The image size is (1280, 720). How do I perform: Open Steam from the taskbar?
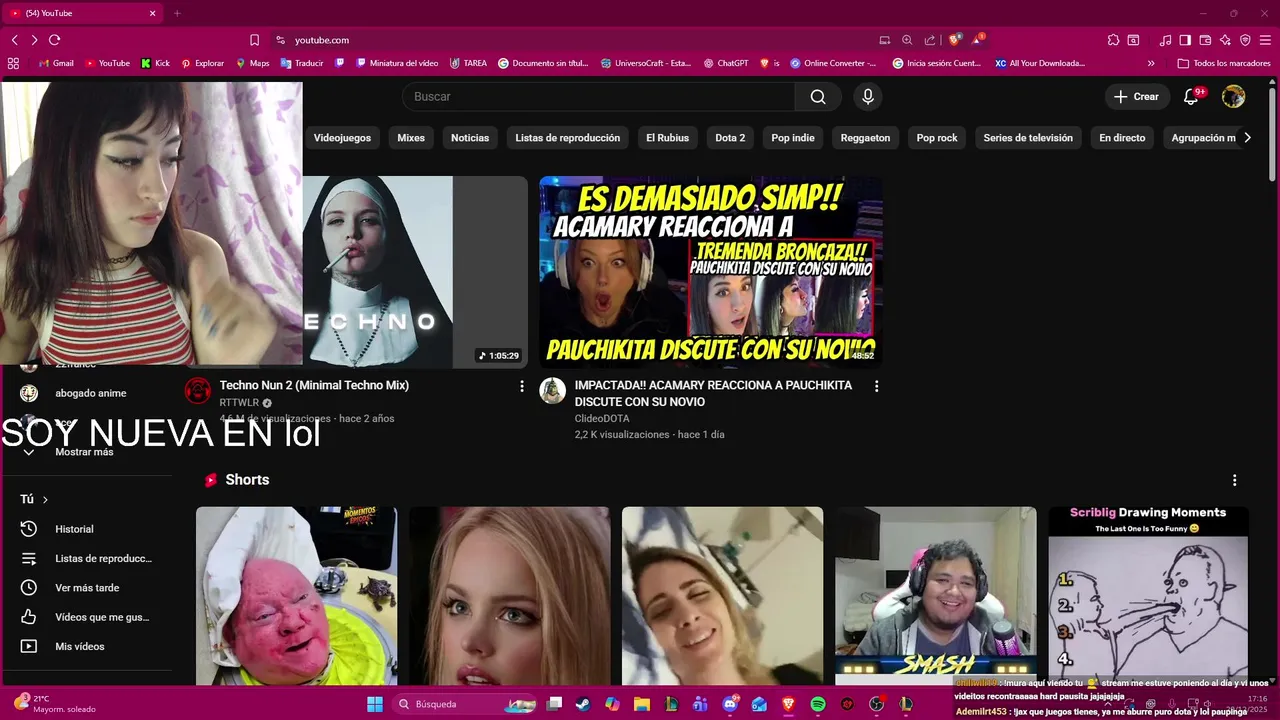point(583,704)
